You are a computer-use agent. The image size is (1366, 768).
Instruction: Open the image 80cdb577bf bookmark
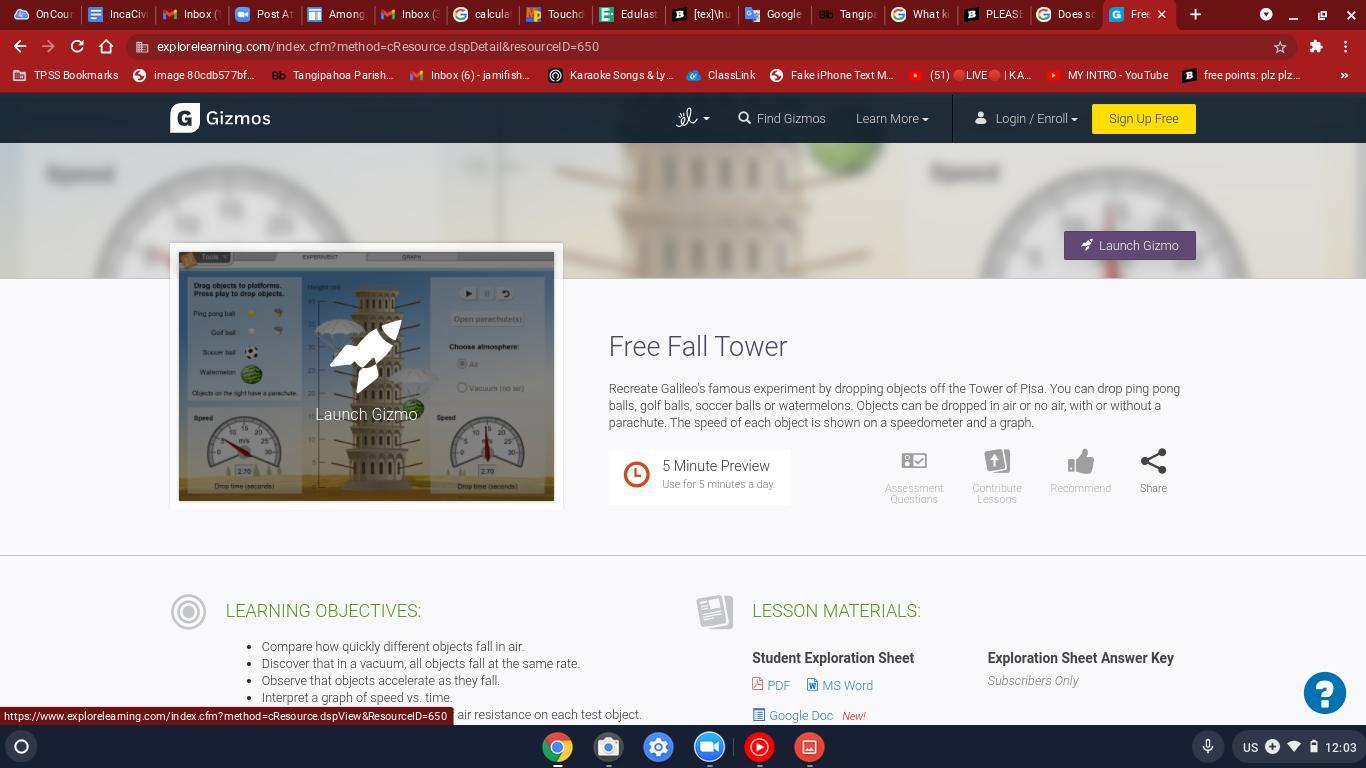click(x=194, y=75)
